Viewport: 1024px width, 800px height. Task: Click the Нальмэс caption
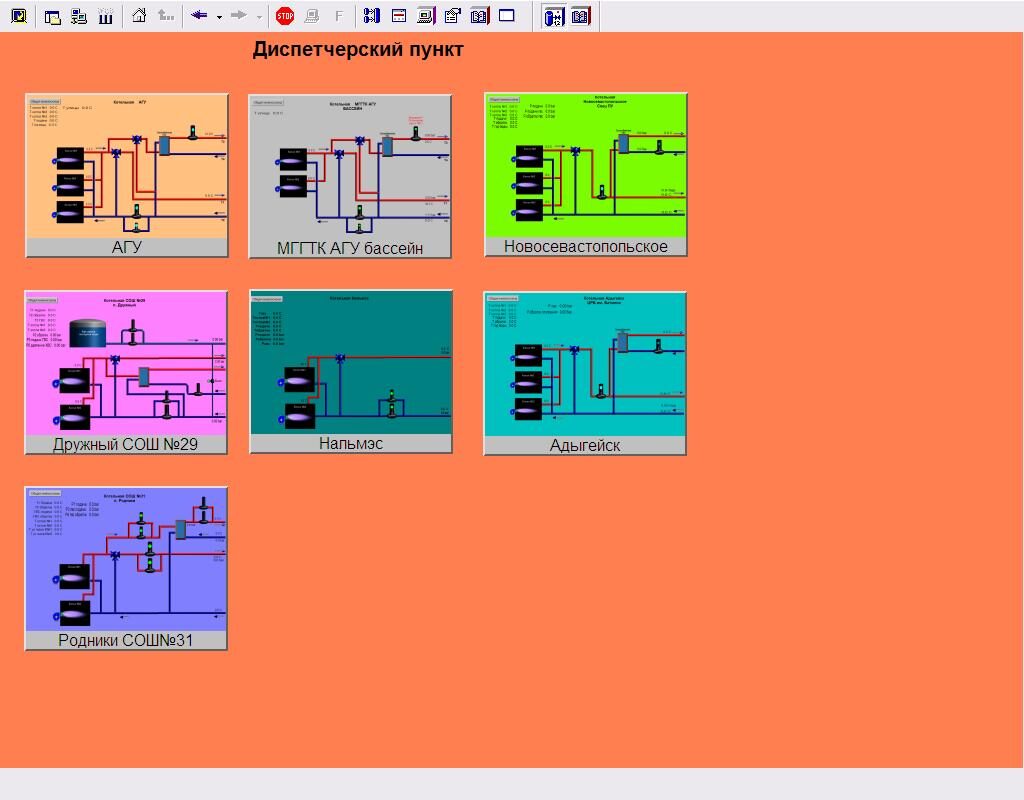pyautogui.click(x=351, y=444)
